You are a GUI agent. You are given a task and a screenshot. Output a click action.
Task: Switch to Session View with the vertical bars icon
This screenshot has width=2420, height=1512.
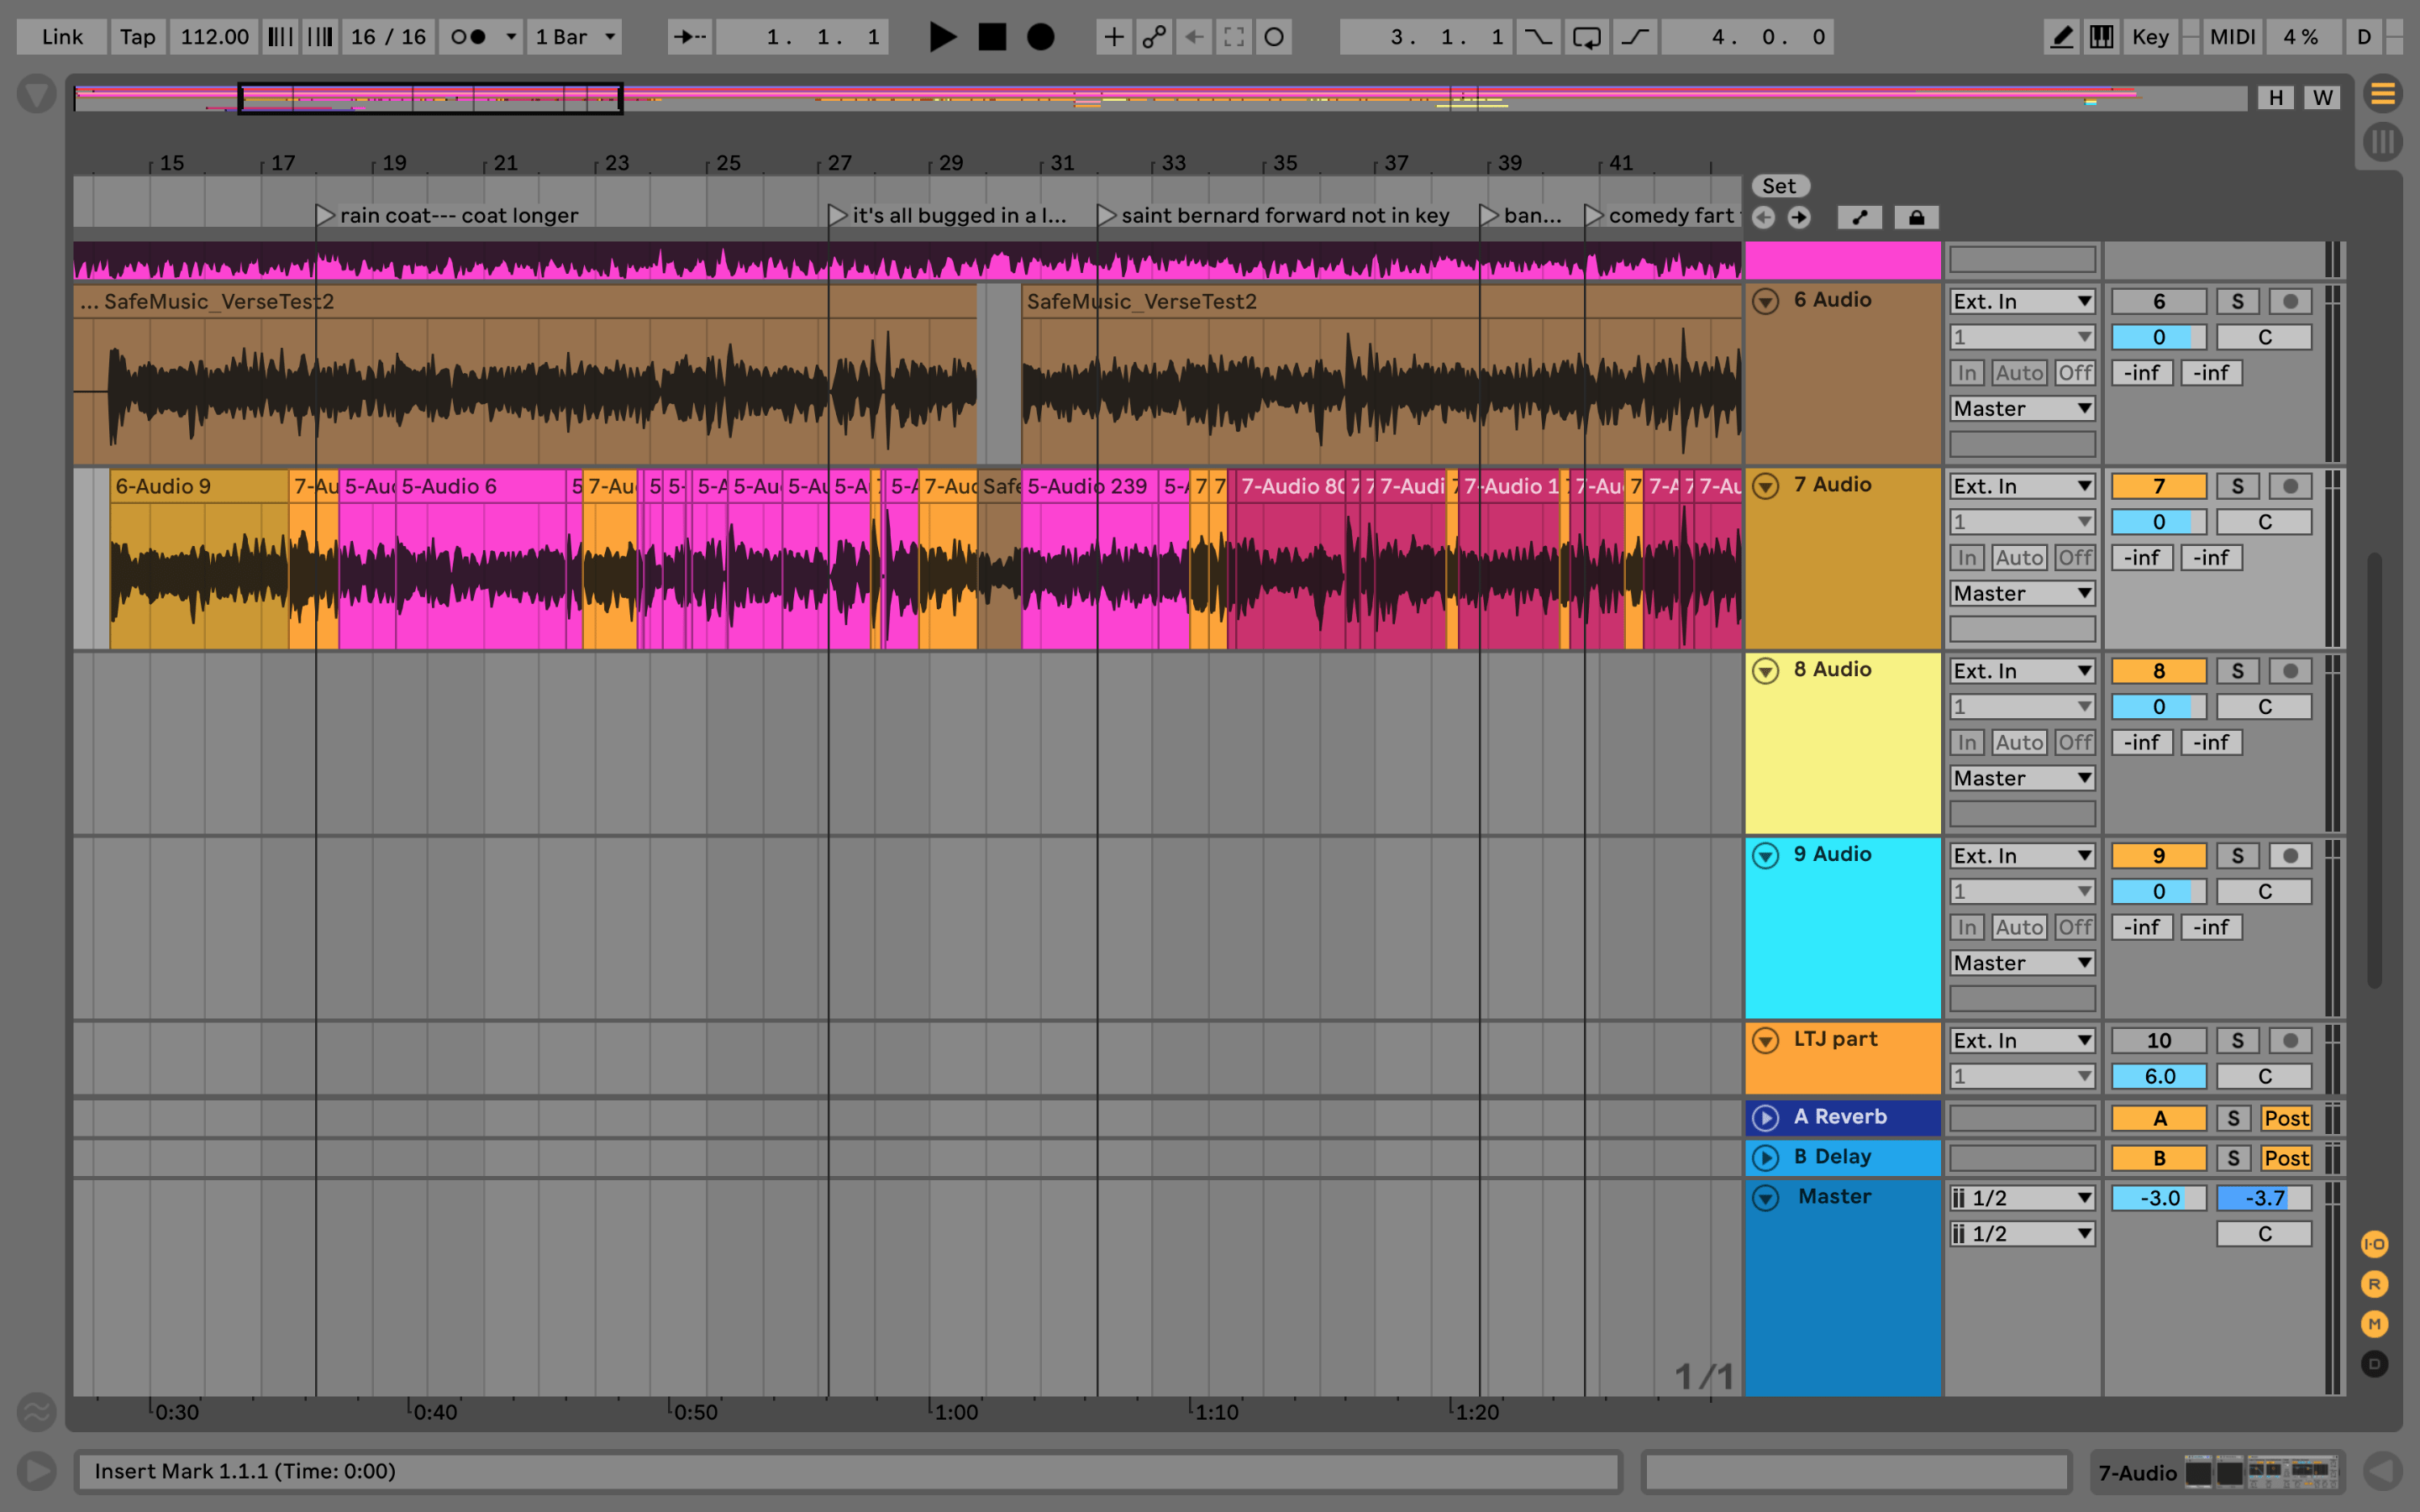[2382, 141]
